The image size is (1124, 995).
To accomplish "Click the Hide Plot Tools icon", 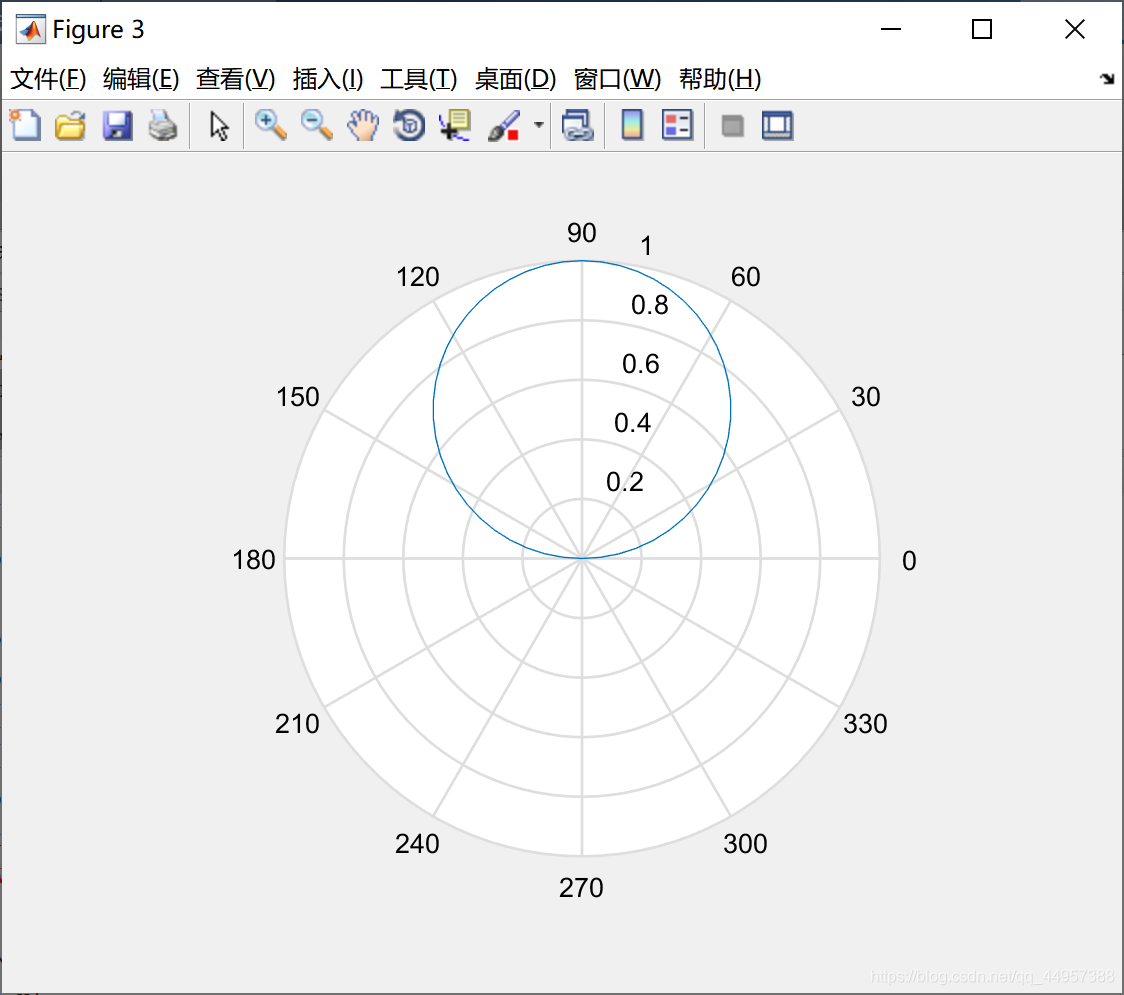I will 733,126.
